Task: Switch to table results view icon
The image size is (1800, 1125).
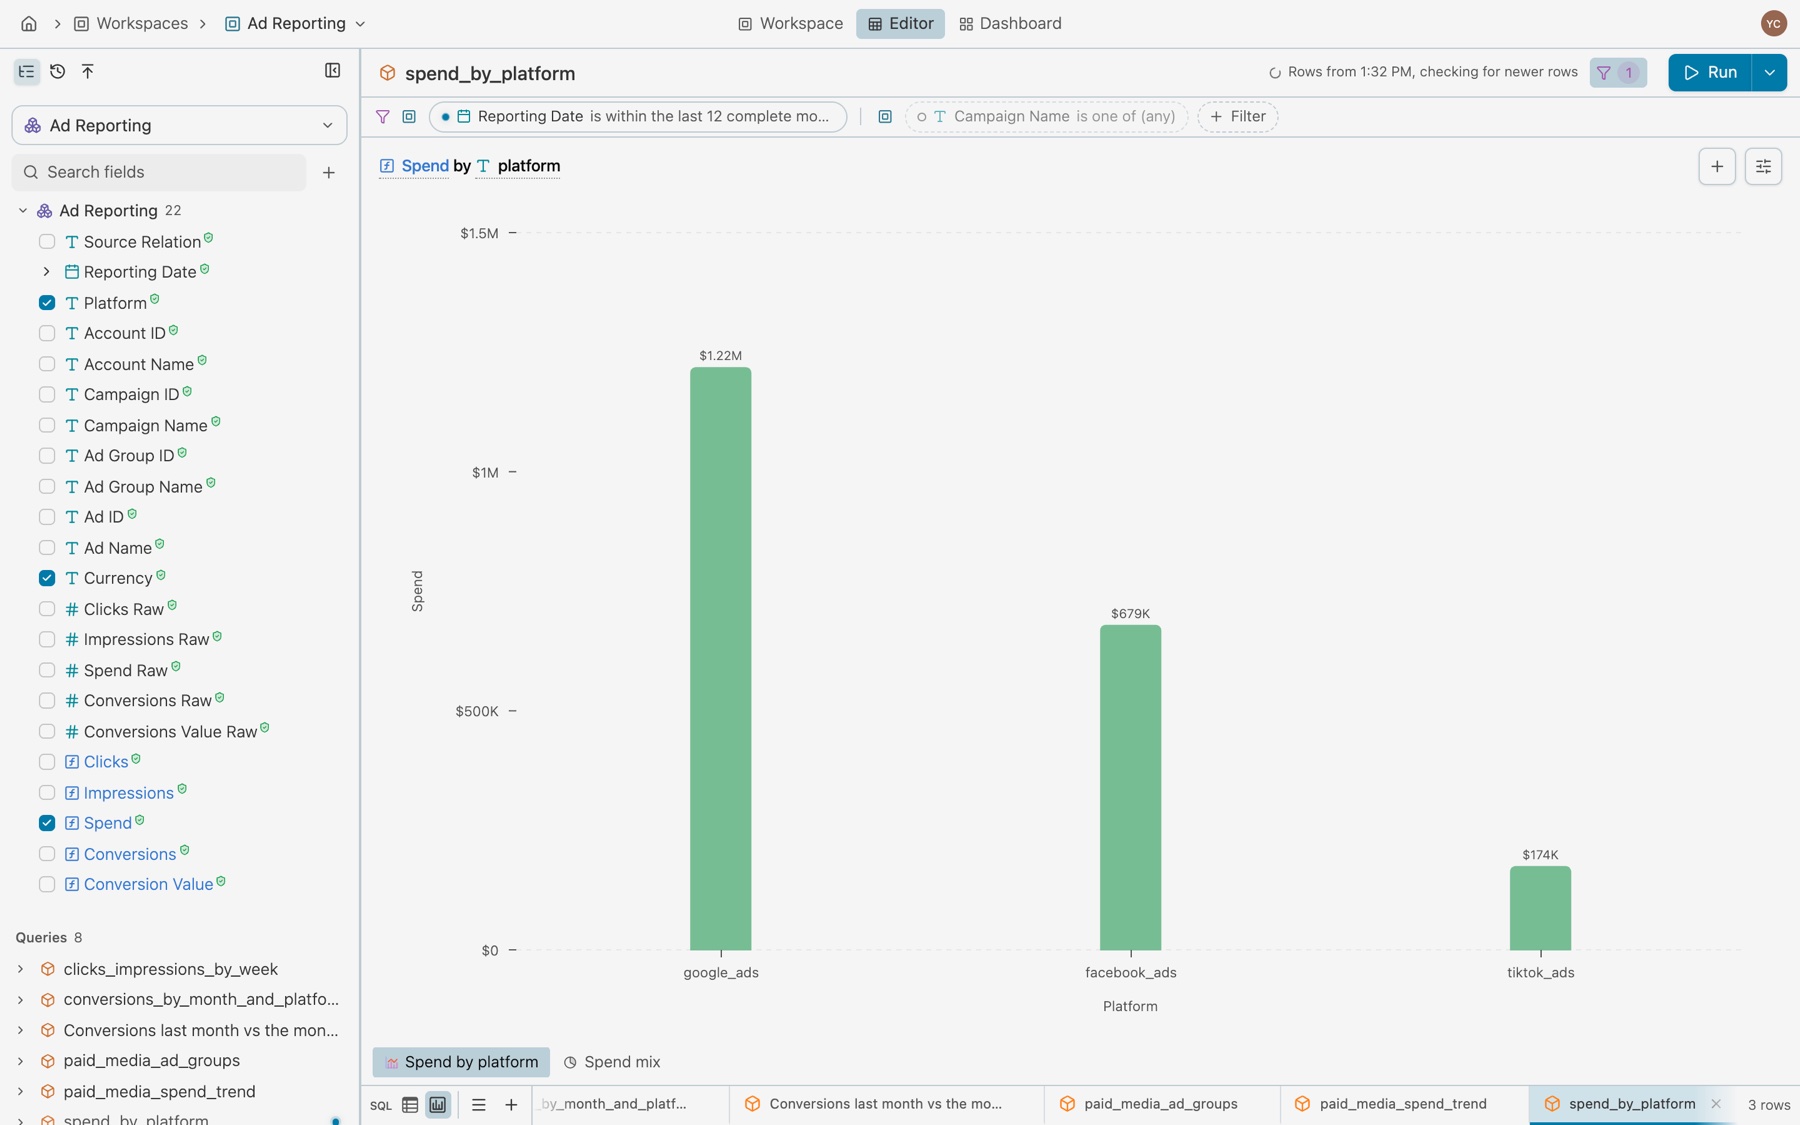Action: tap(410, 1105)
